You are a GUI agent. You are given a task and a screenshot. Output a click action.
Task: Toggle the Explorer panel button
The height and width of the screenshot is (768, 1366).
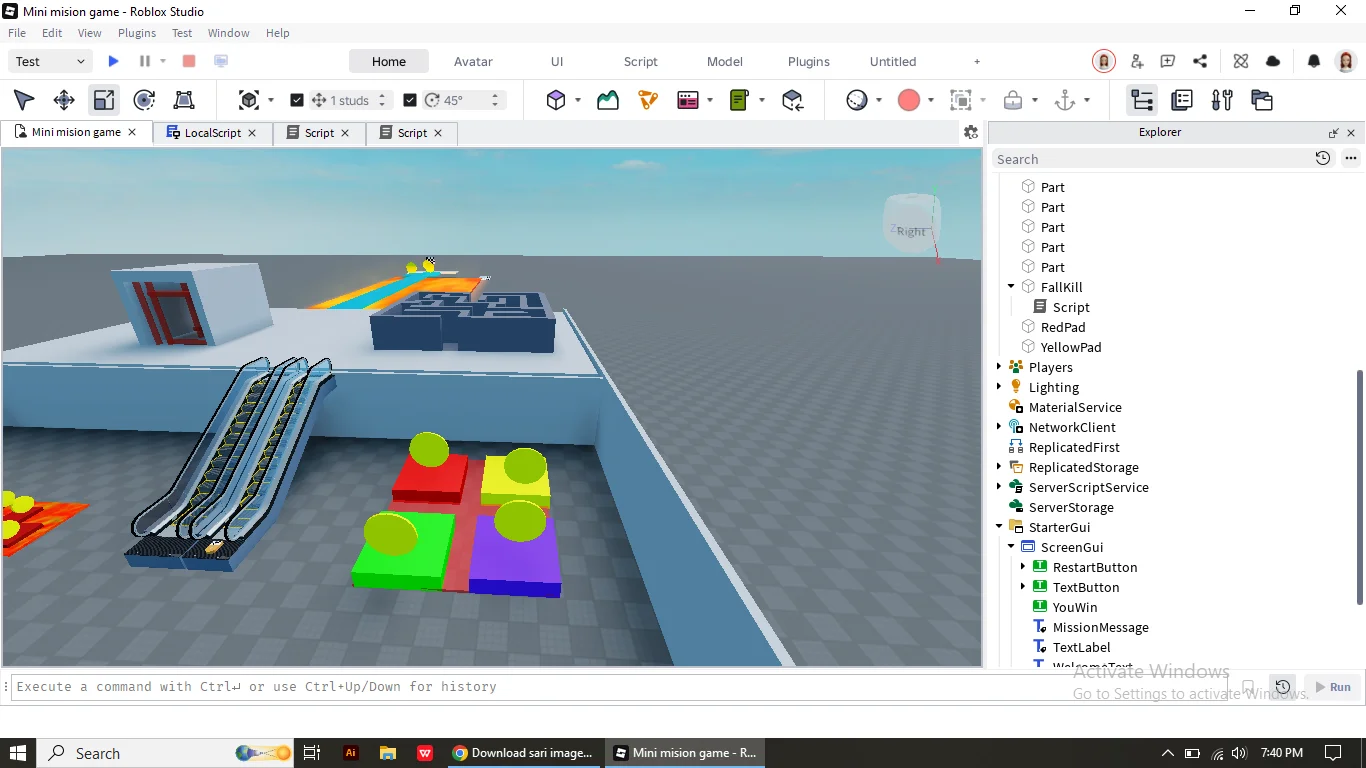coord(1142,100)
